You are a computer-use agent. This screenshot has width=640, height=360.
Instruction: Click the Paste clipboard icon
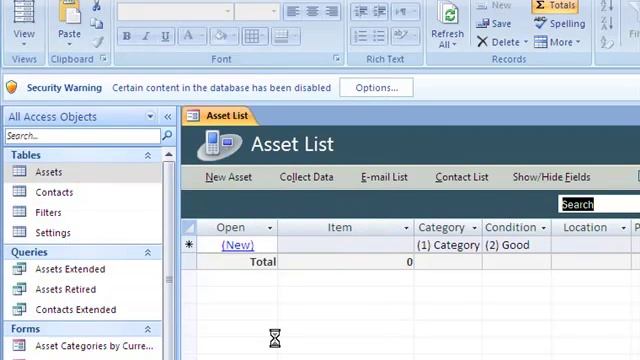[69, 11]
